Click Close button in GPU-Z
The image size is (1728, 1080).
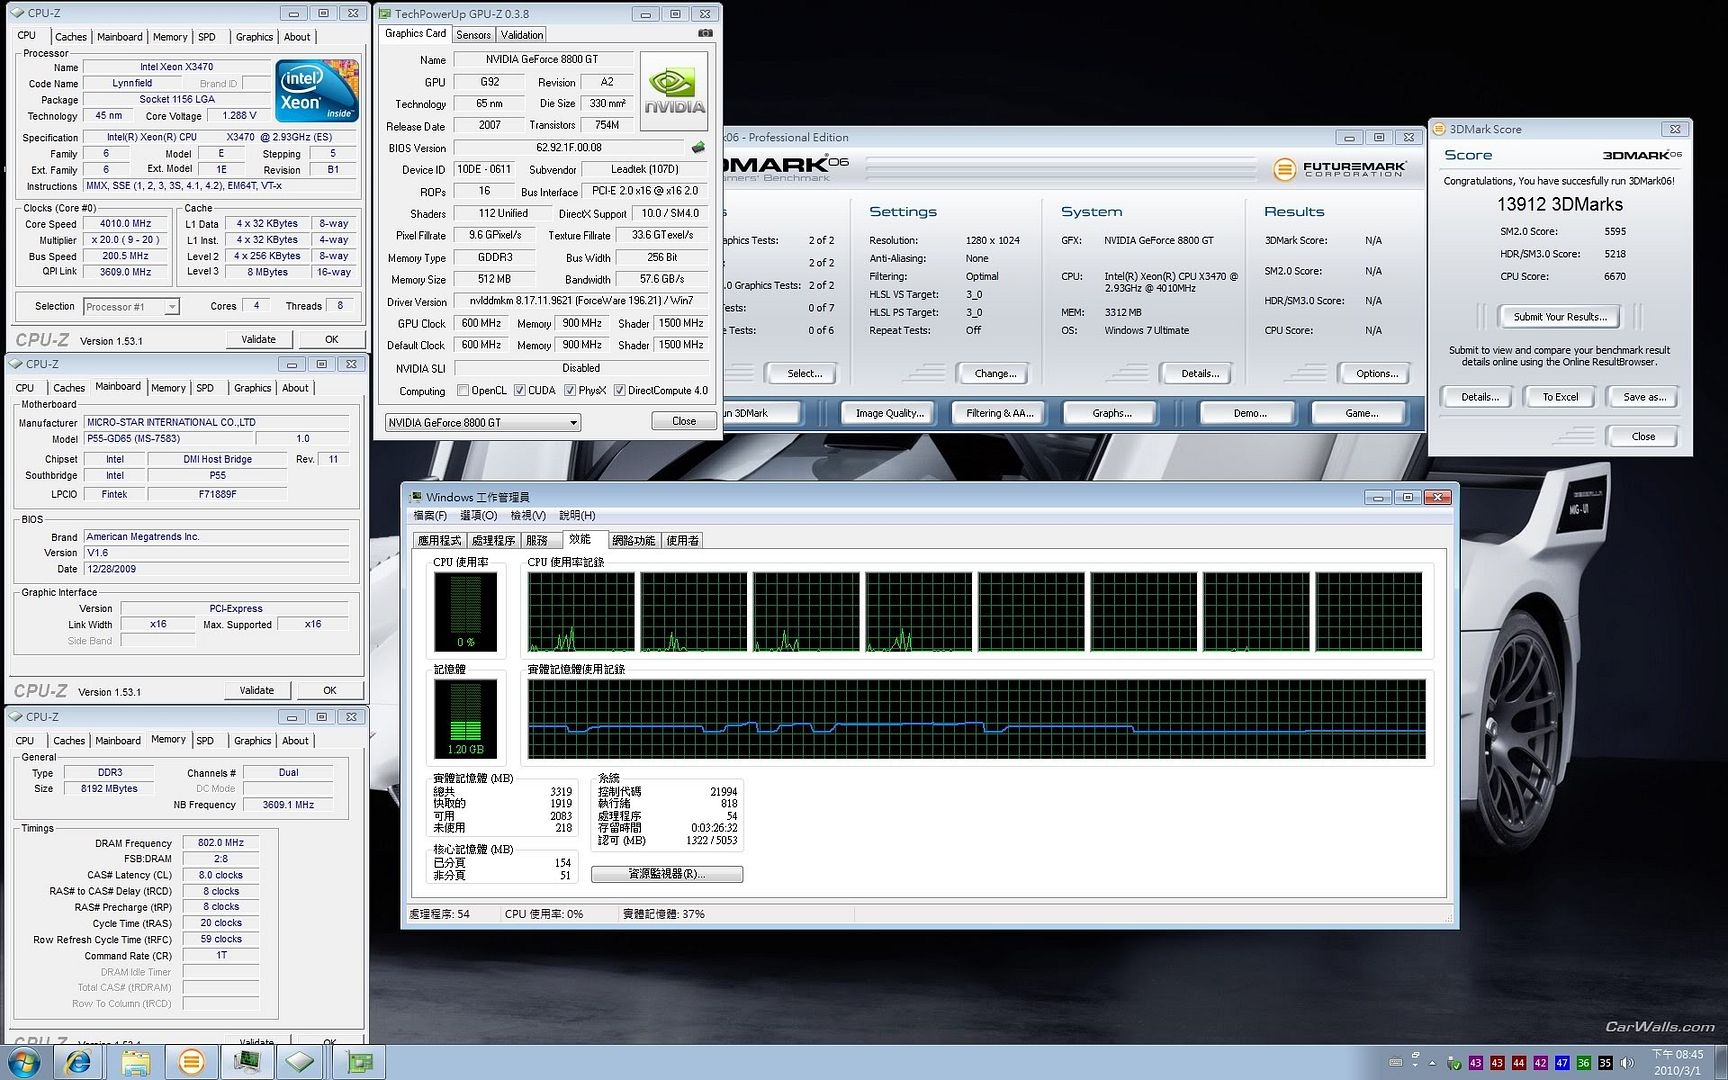pos(684,421)
